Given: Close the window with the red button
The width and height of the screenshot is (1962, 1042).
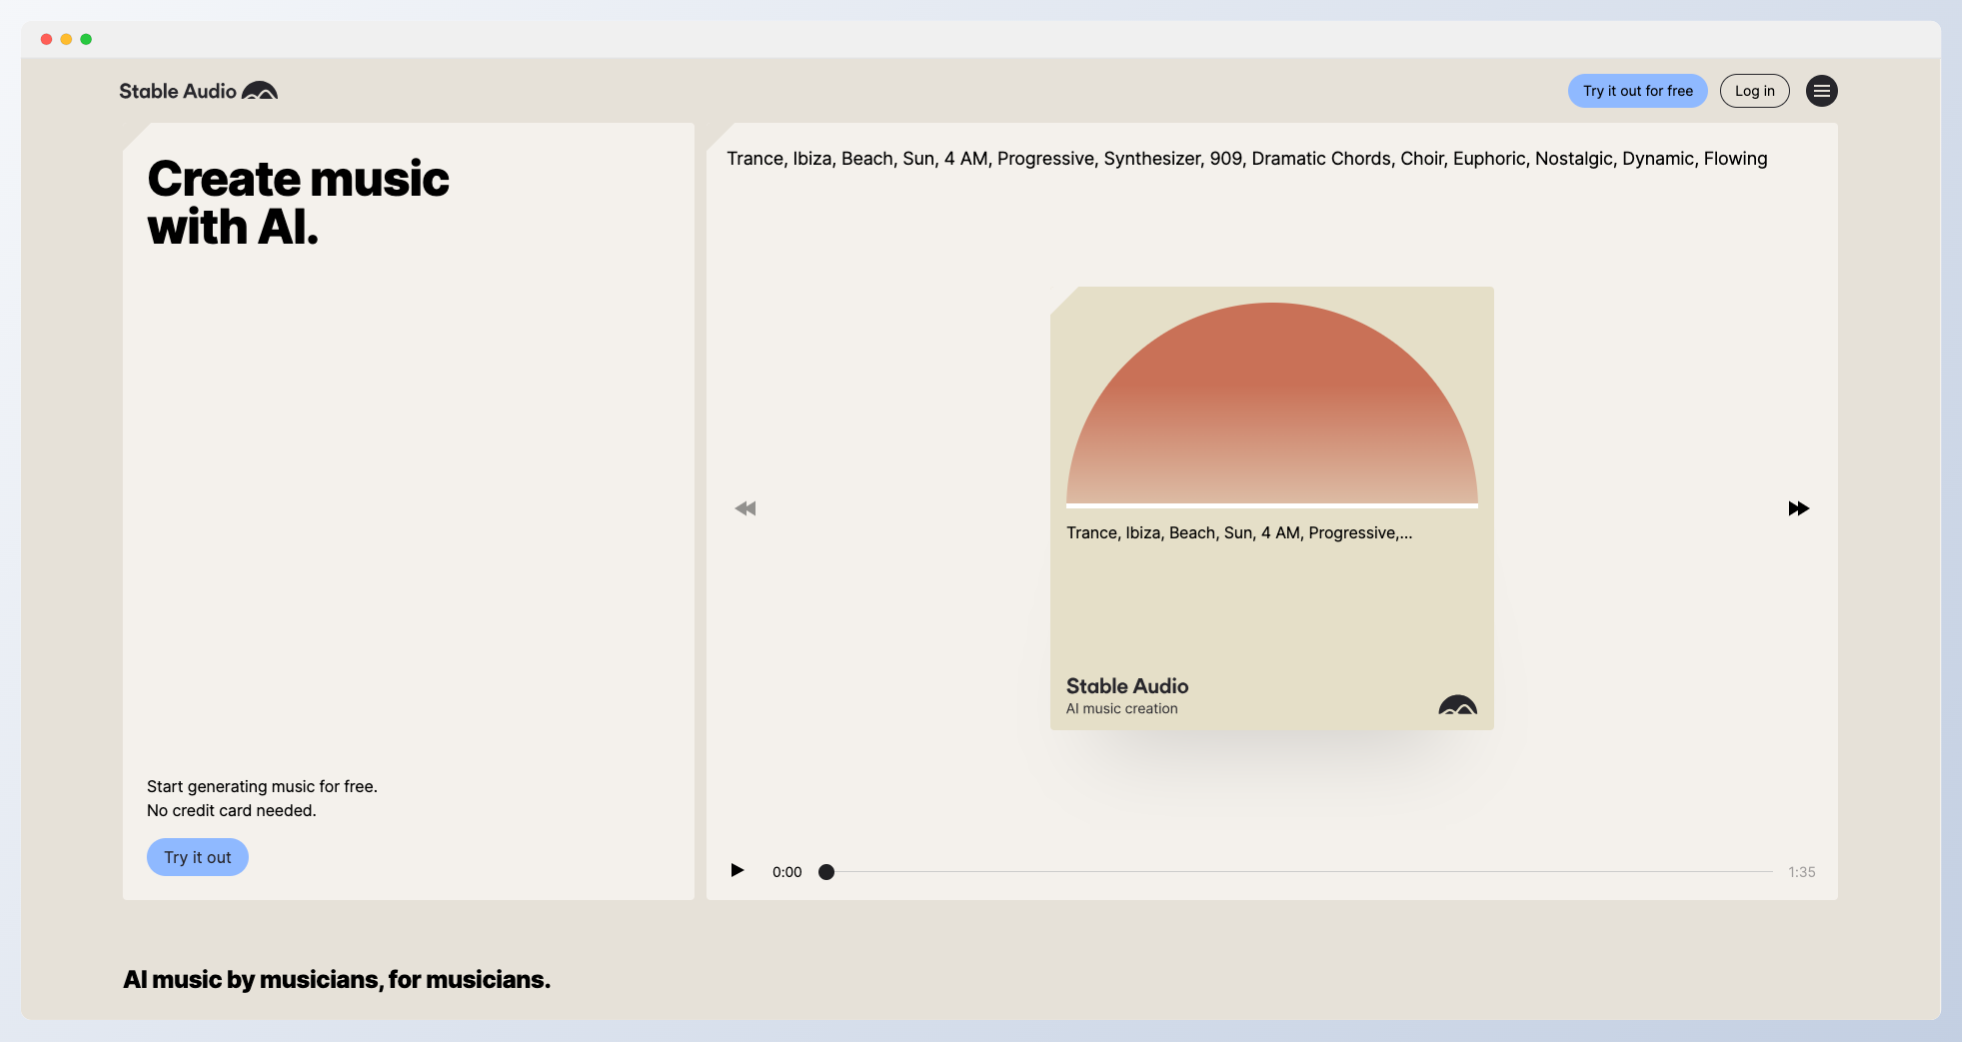Looking at the screenshot, I should pos(46,39).
